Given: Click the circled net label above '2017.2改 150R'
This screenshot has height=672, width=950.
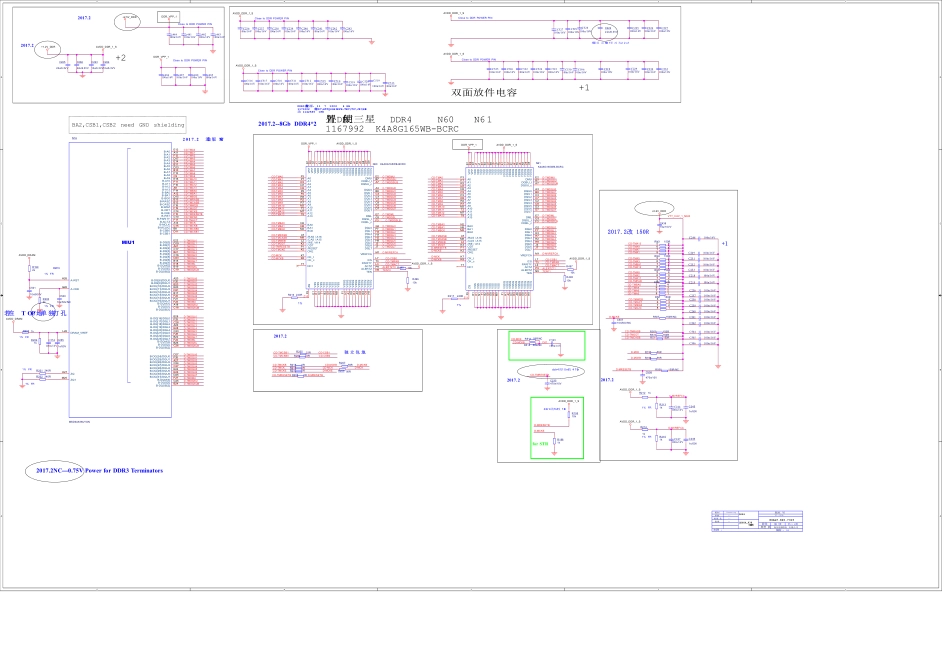Looking at the screenshot, I should (x=660, y=212).
